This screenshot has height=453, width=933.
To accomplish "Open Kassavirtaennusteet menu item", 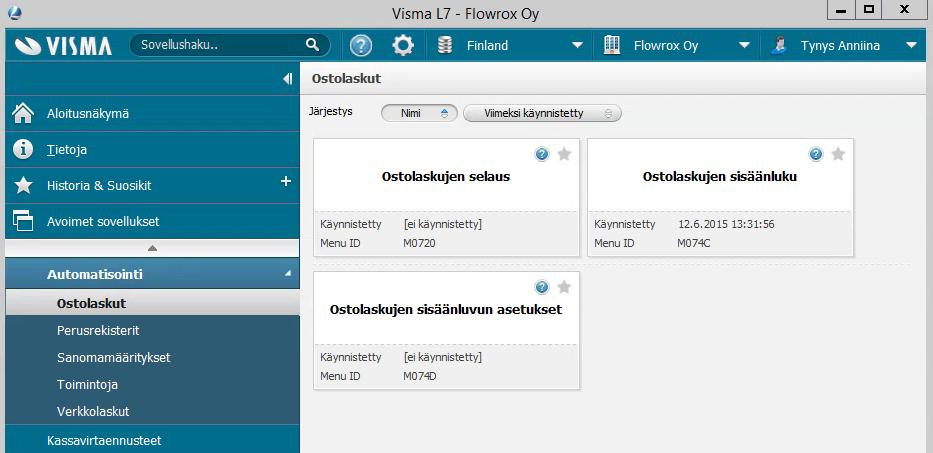I will pyautogui.click(x=152, y=440).
